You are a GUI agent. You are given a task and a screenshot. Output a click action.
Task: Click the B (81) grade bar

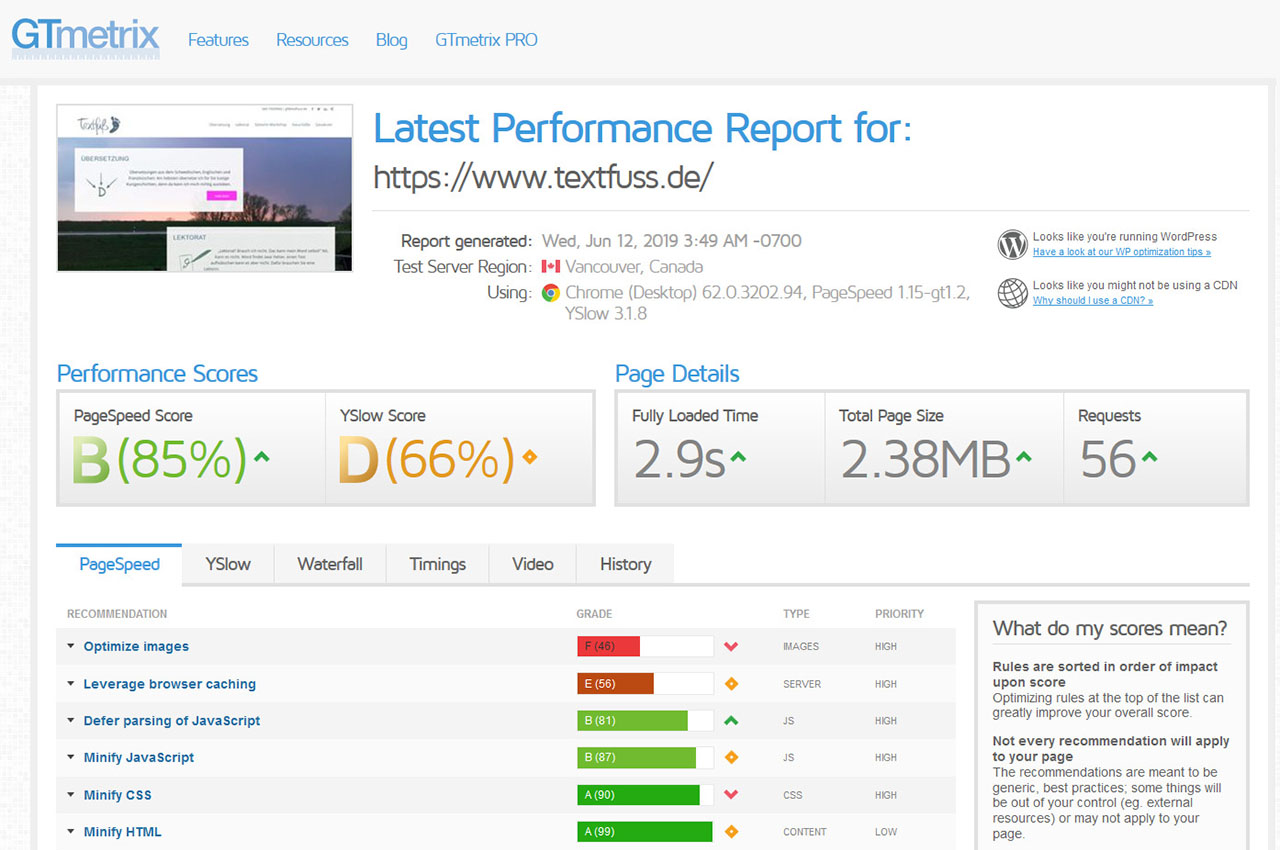click(x=645, y=721)
